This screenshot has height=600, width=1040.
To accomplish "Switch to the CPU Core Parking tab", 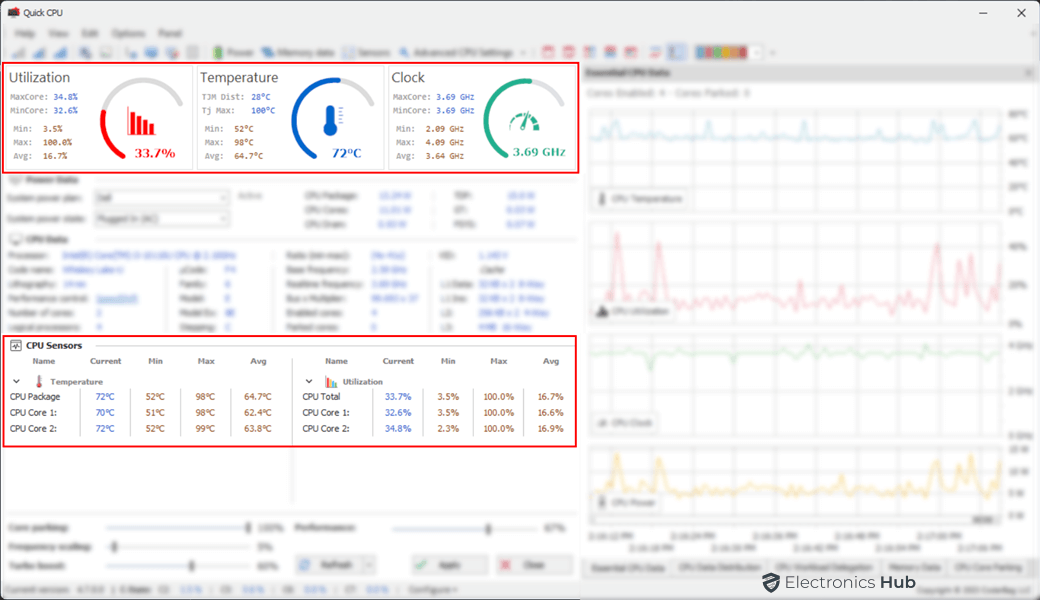I will pyautogui.click(x=988, y=568).
